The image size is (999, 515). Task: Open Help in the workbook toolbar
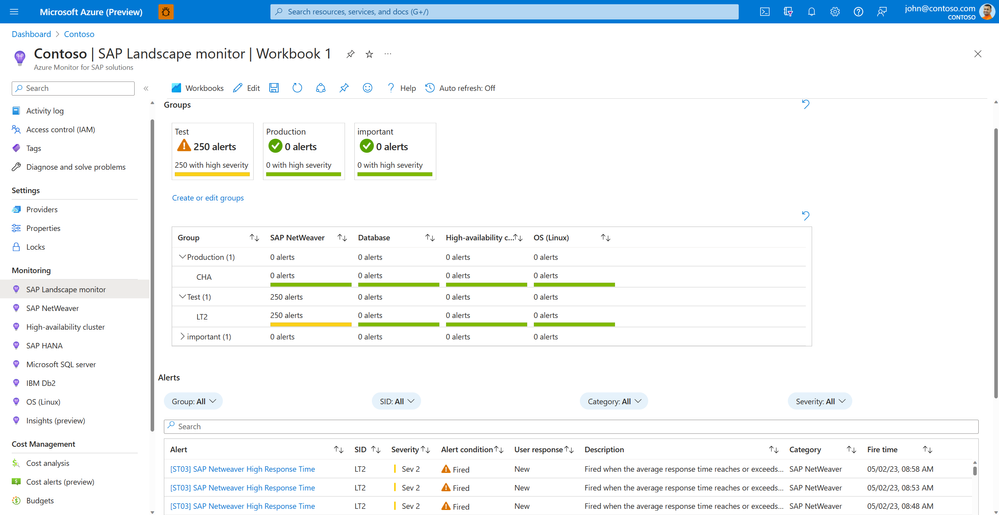tap(401, 88)
